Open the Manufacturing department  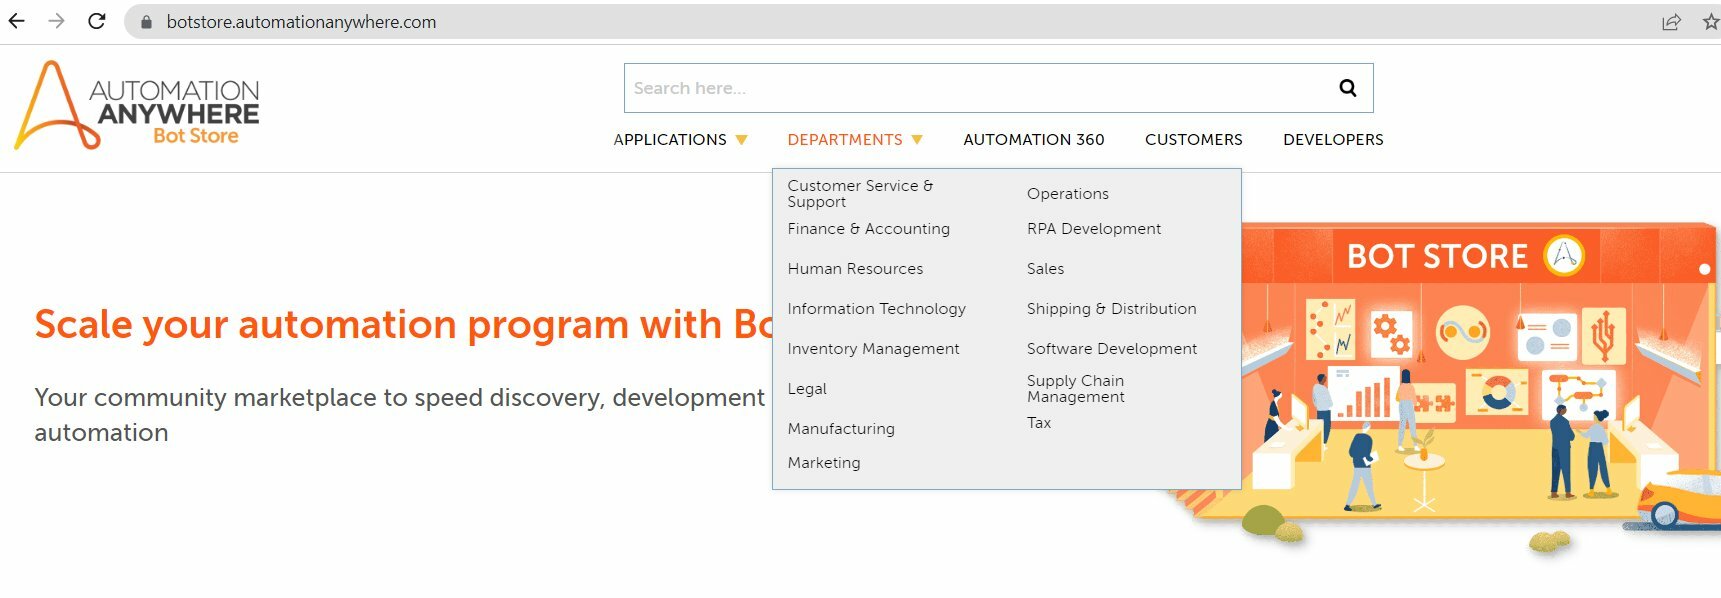(841, 429)
